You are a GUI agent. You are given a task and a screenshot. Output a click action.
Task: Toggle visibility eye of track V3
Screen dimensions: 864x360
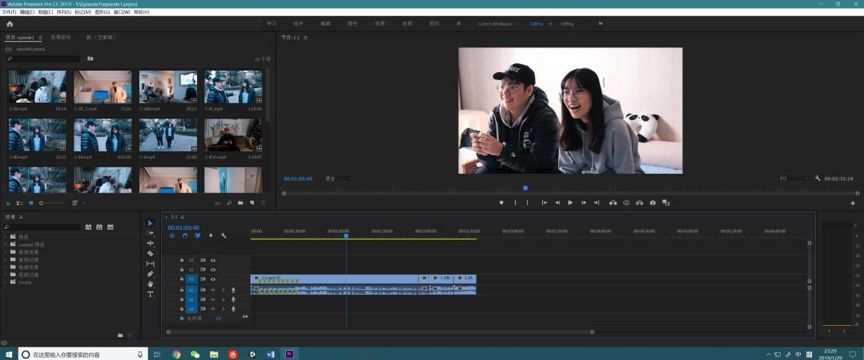click(x=213, y=260)
